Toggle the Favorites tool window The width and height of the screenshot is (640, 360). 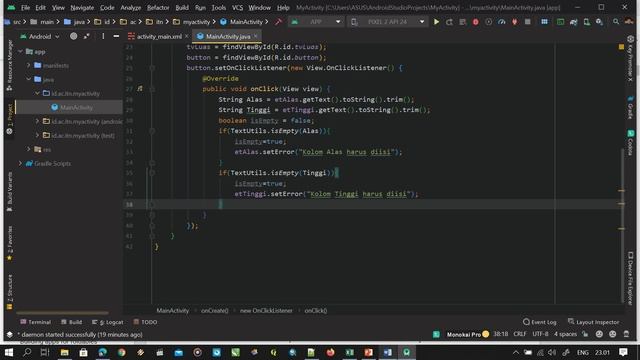10,244
